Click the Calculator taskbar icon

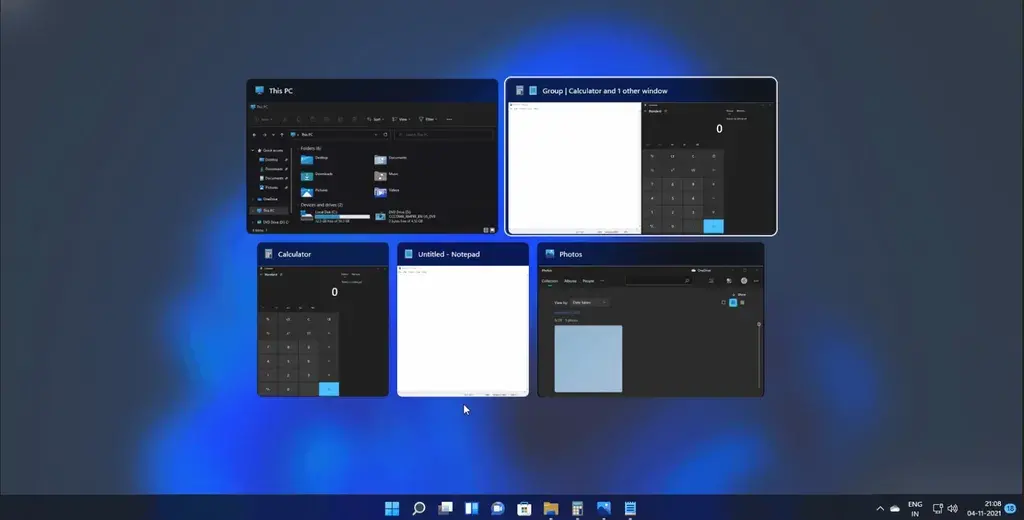click(577, 508)
